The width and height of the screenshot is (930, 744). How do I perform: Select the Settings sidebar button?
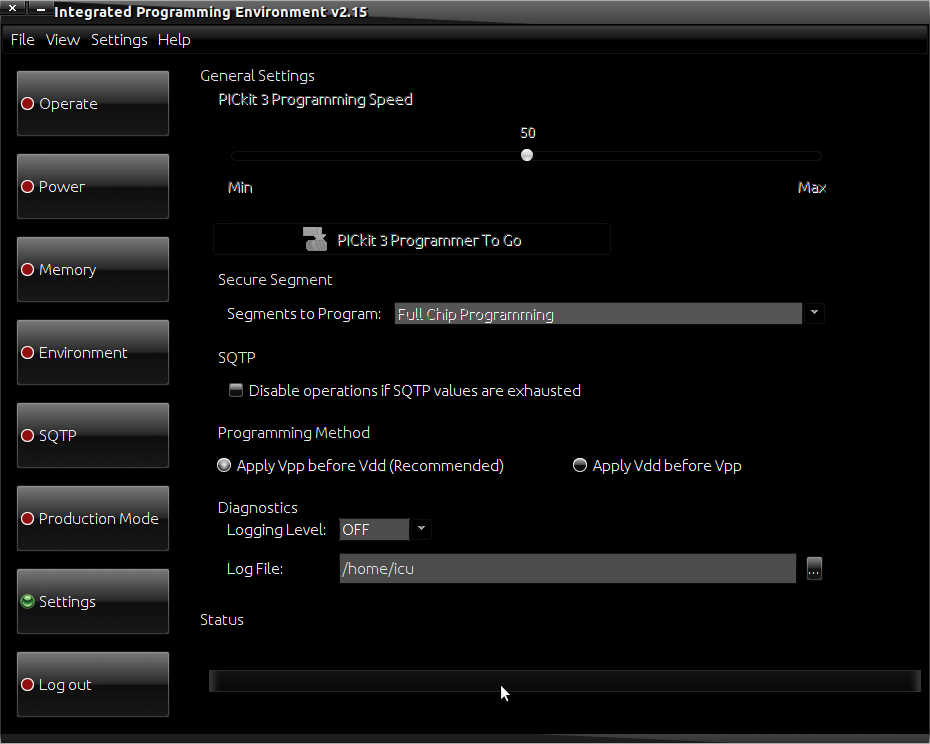tap(93, 602)
